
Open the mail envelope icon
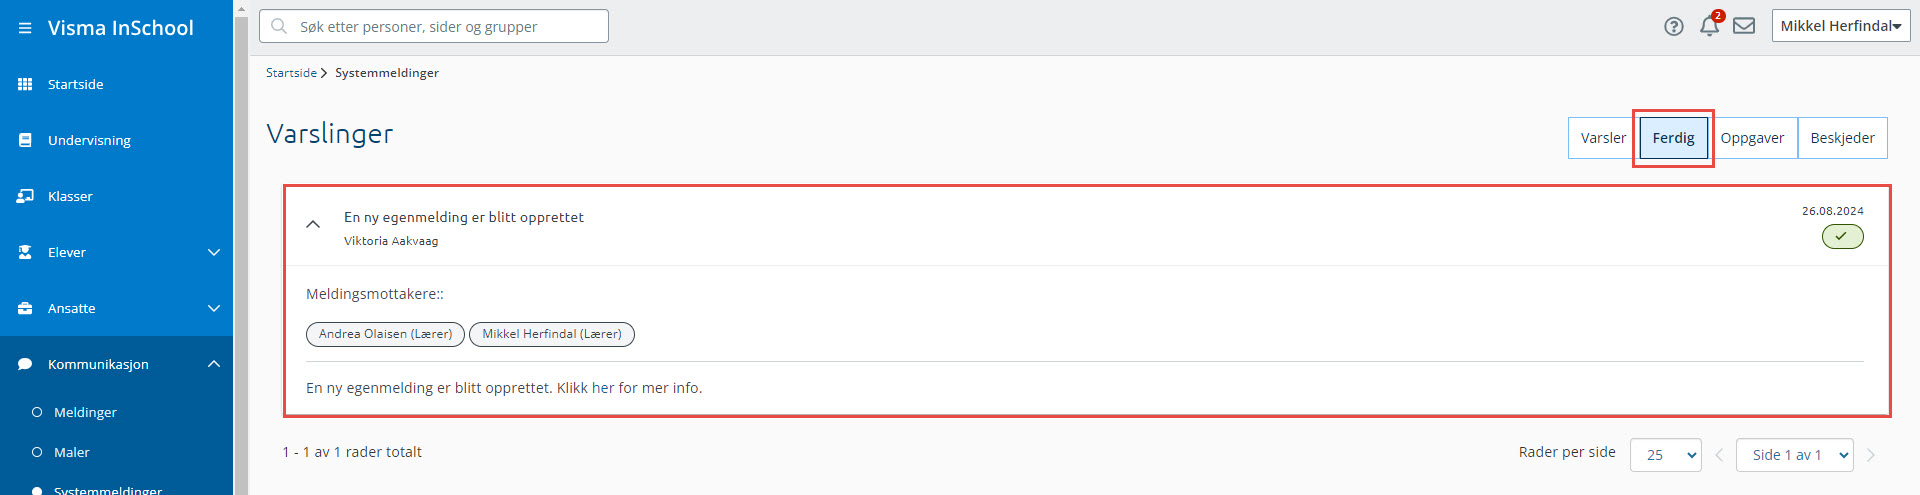pyautogui.click(x=1744, y=26)
